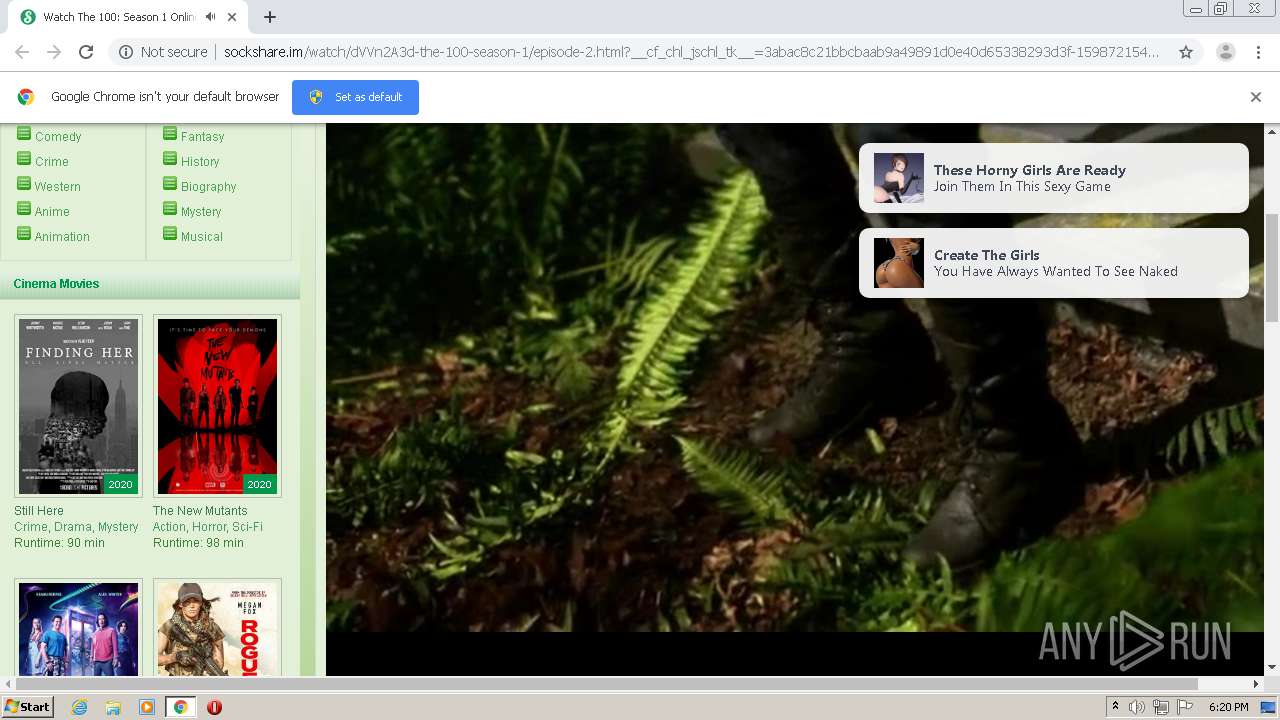Open the Animation genre link
This screenshot has width=1280, height=720.
[x=62, y=237]
